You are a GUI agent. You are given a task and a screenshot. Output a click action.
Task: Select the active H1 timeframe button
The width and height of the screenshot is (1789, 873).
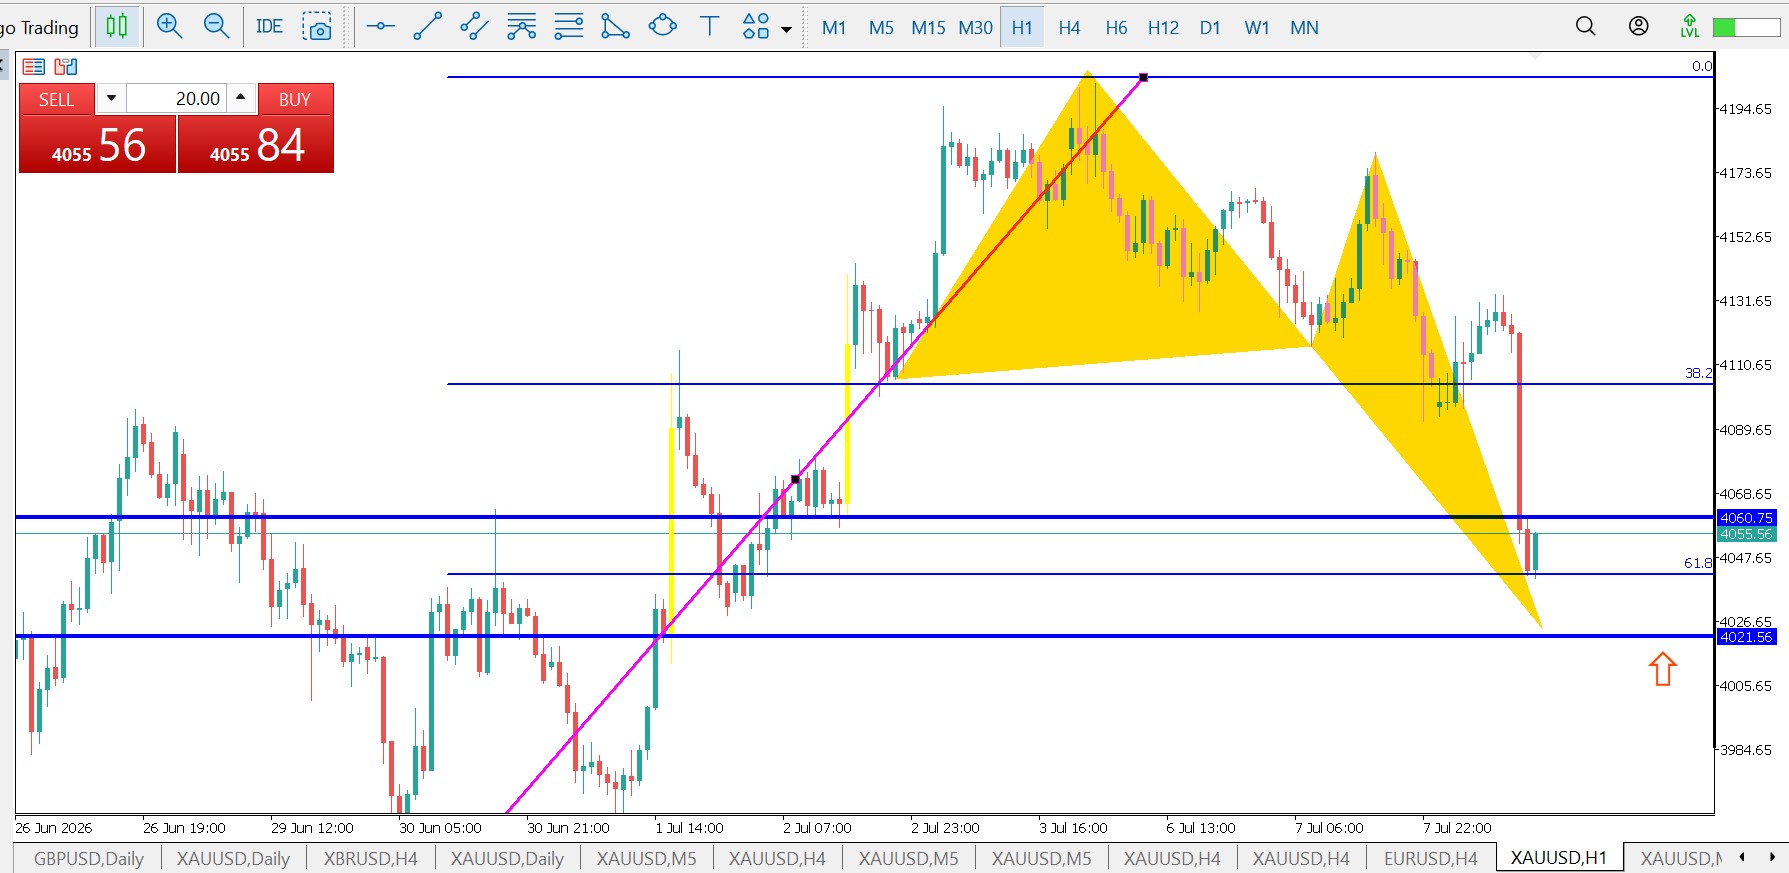(1022, 28)
